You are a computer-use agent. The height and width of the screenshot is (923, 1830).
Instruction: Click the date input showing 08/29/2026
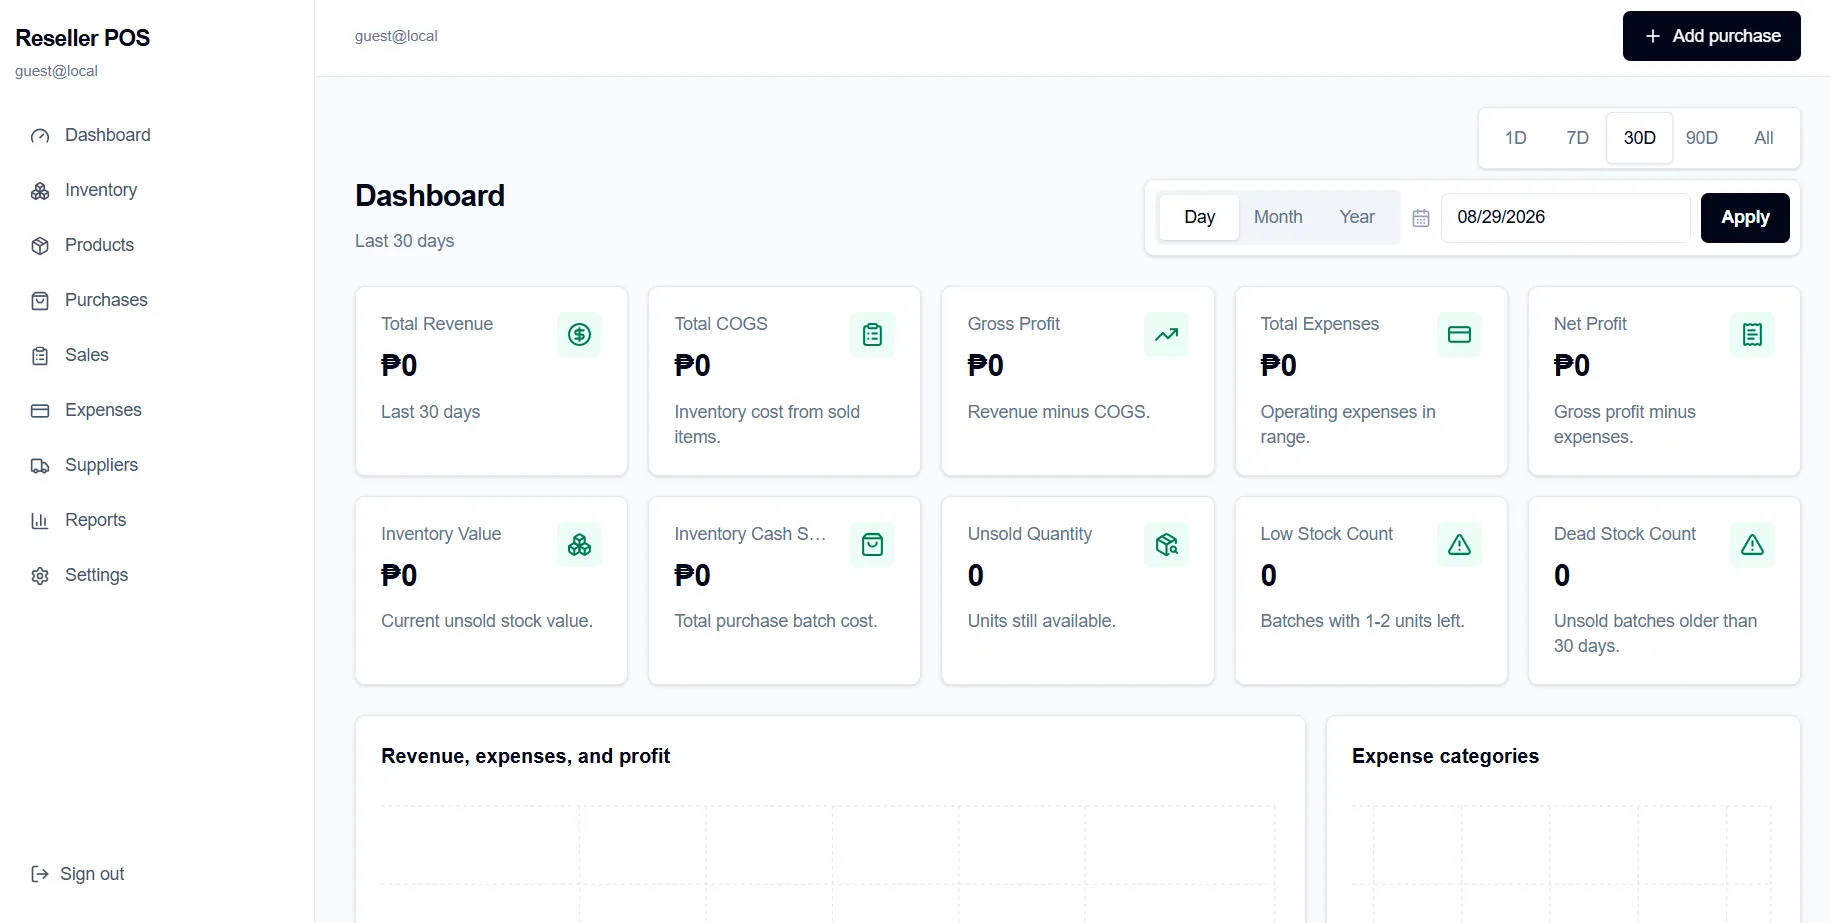[x=1565, y=218]
